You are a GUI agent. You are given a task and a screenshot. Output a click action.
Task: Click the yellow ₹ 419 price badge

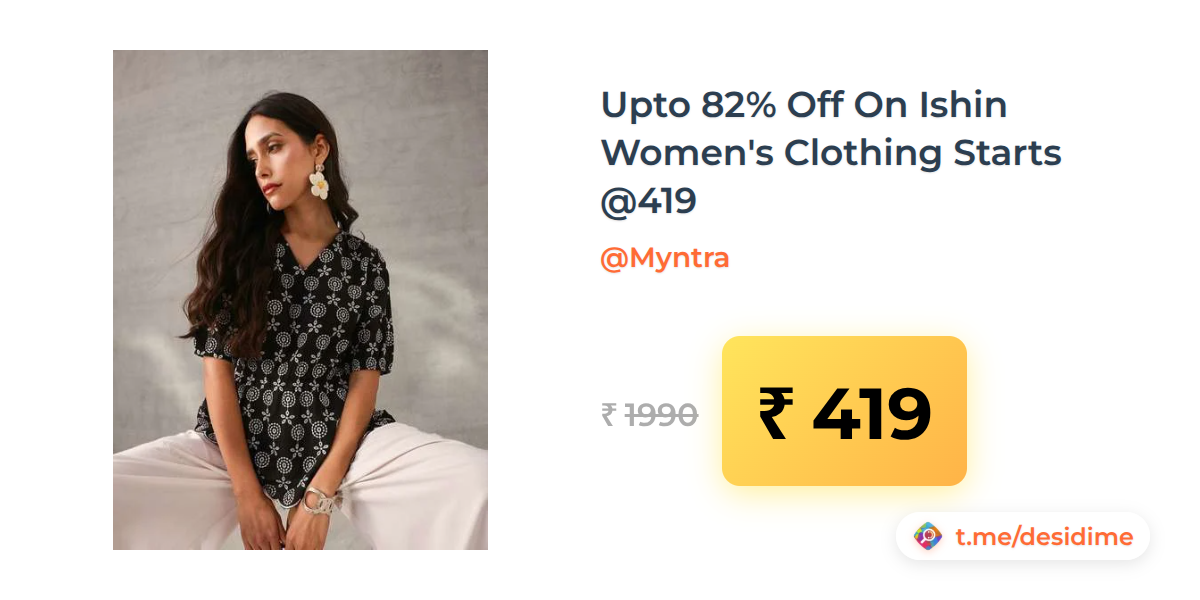click(844, 411)
